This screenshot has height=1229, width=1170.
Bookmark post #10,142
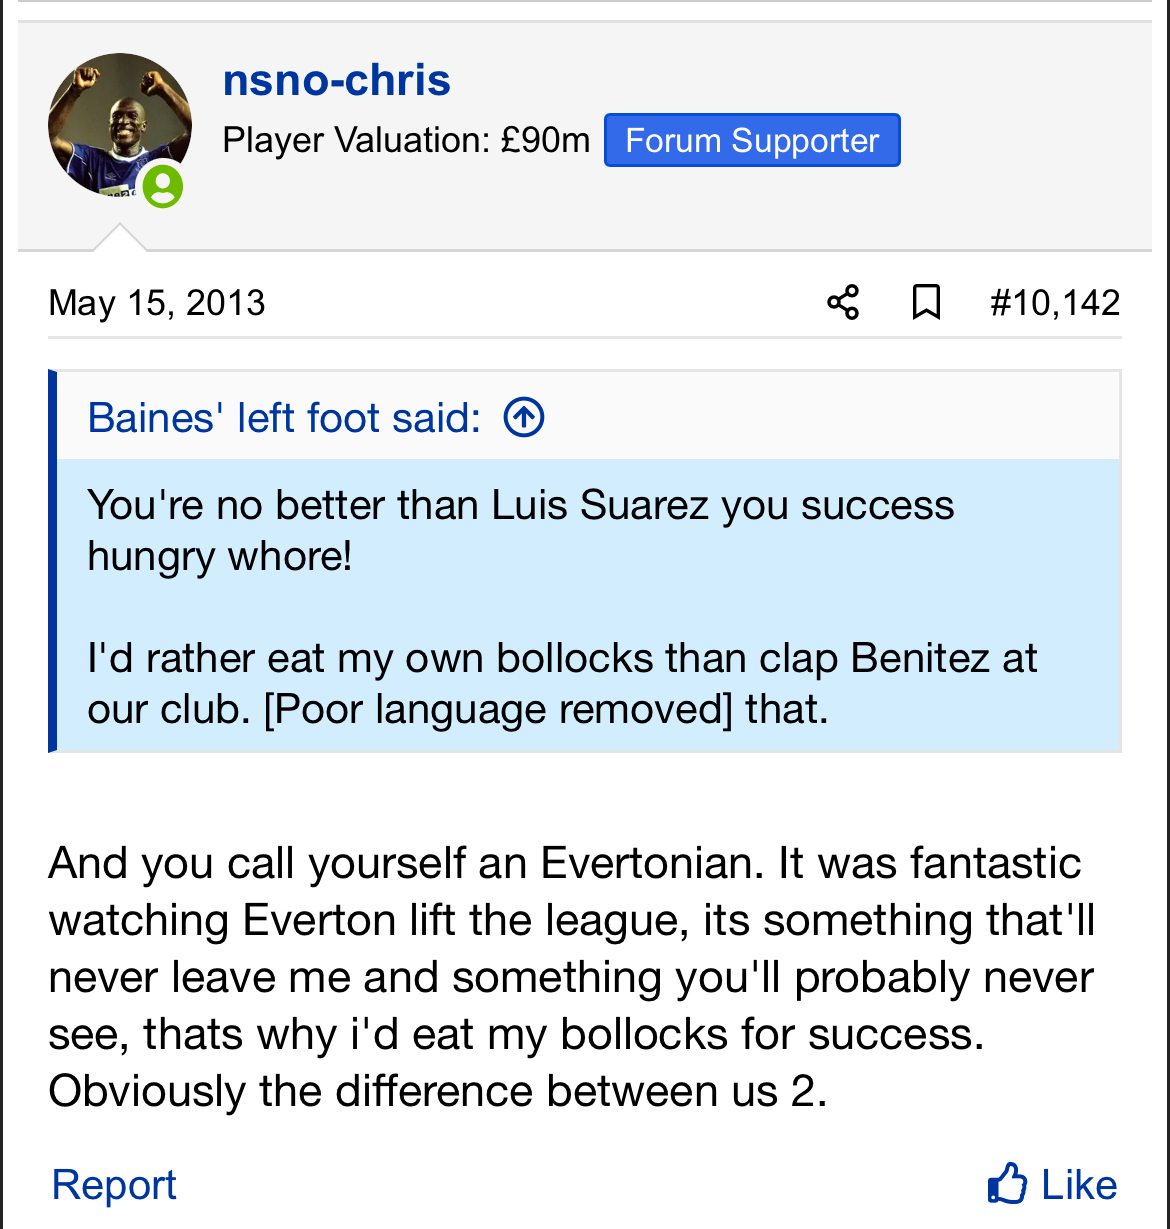(926, 302)
